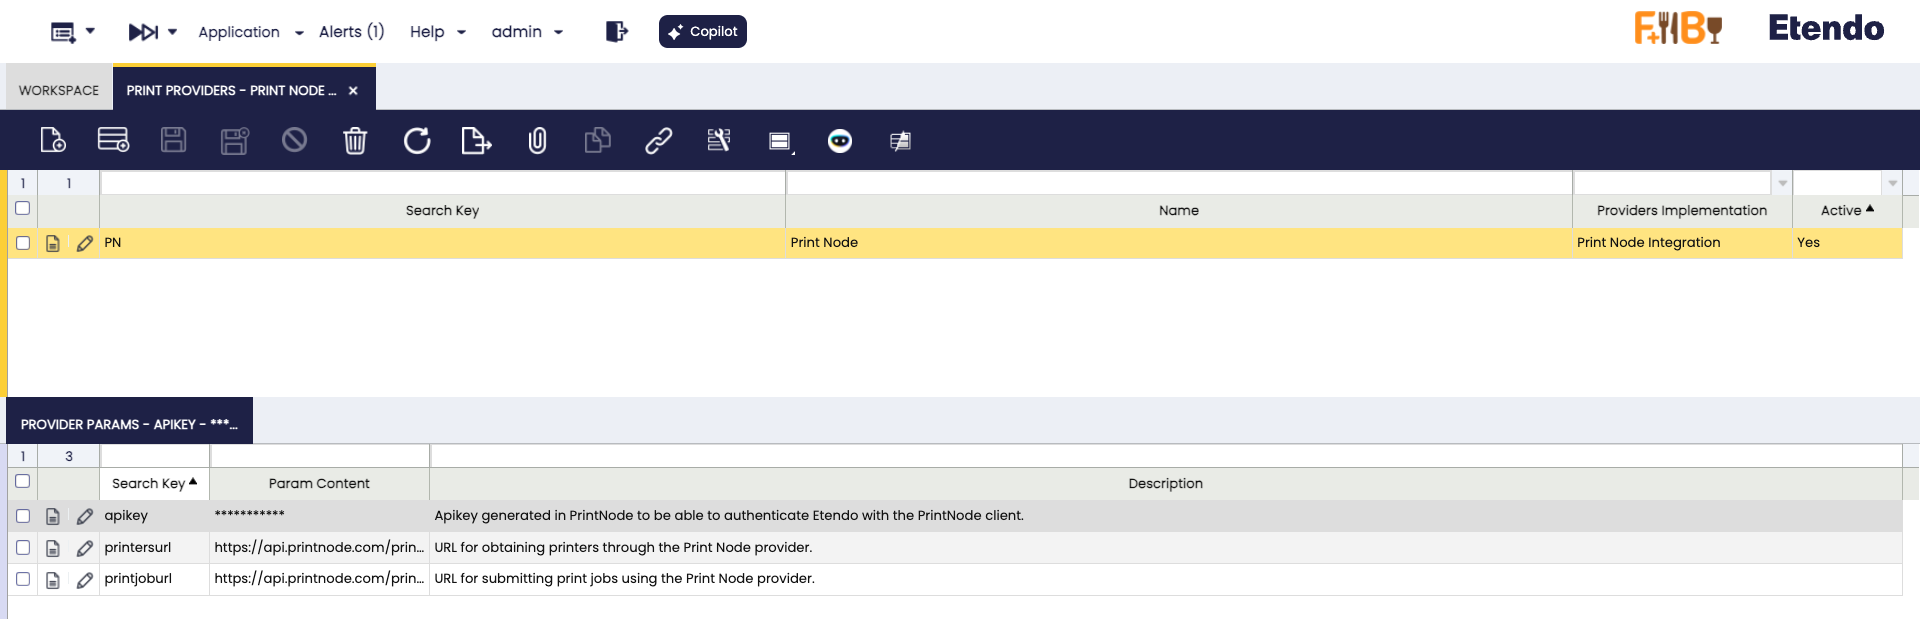
Task: Tick the printjoburl parameter row checkbox
Action: 23,579
